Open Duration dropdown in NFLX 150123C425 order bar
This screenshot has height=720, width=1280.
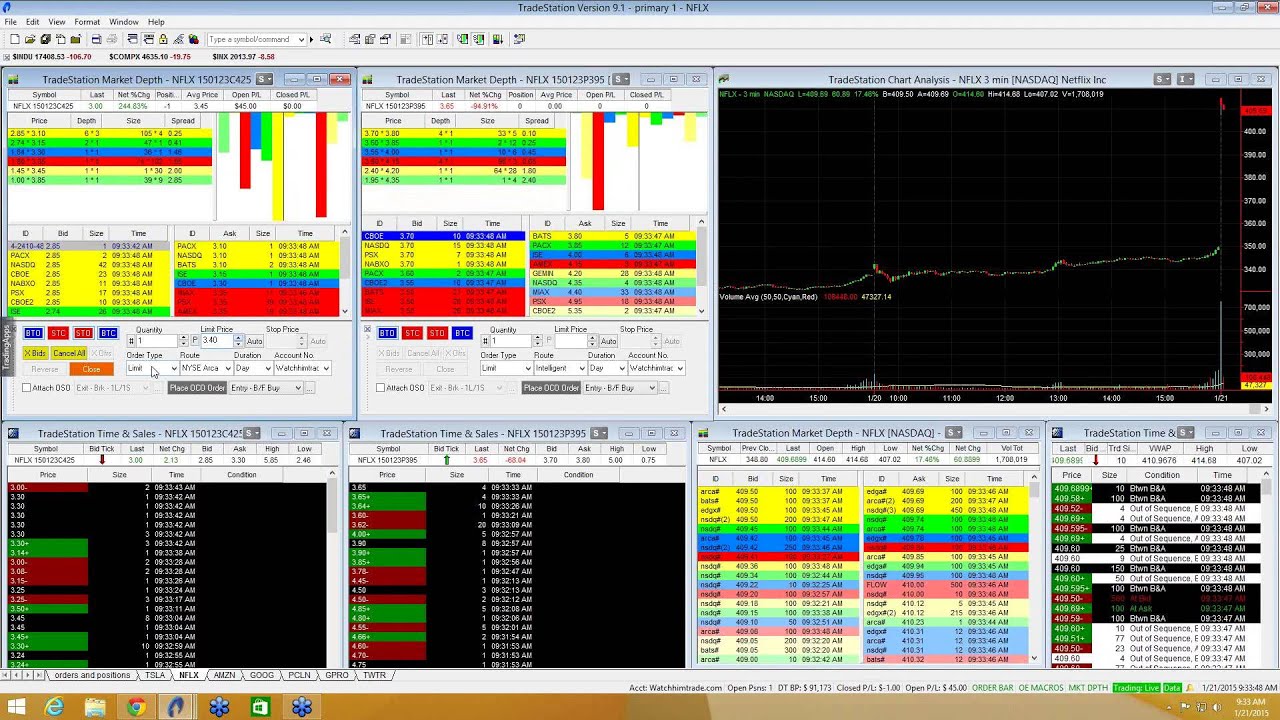point(268,368)
